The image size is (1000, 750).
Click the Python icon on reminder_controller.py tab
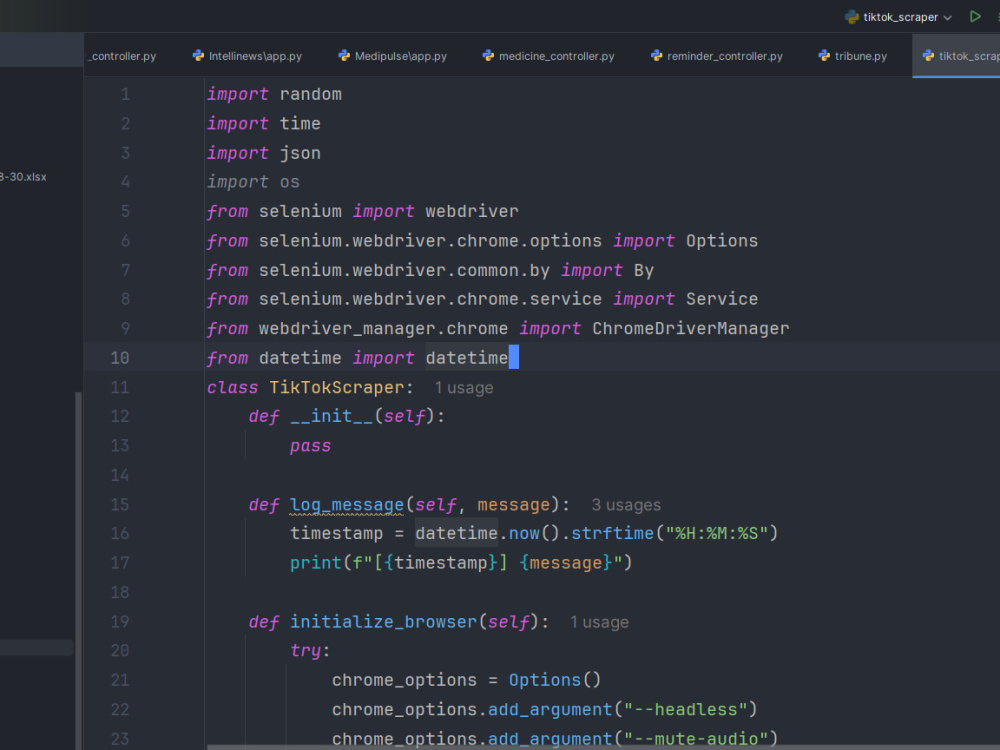(x=656, y=55)
